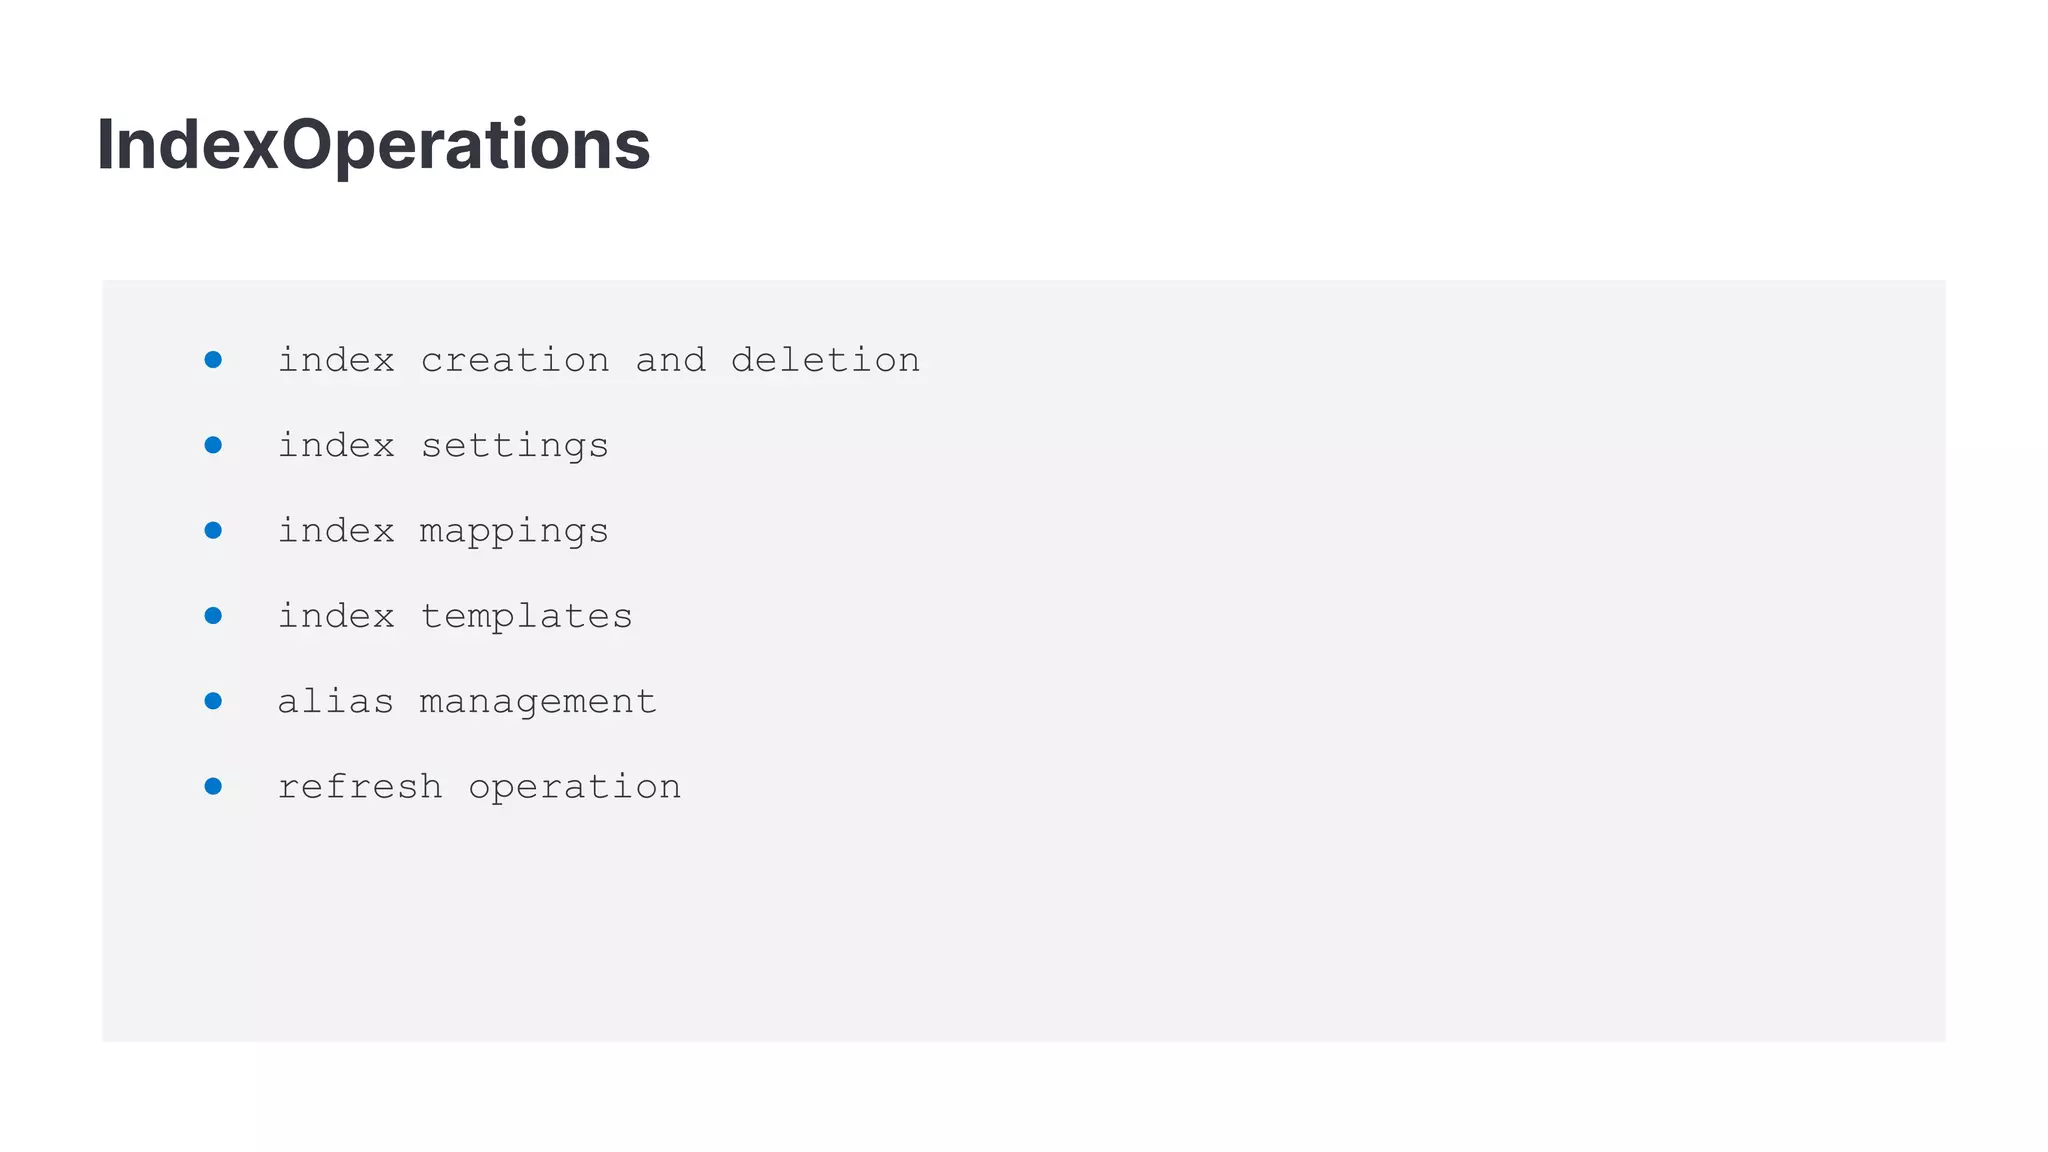Image resolution: width=2048 pixels, height=1152 pixels.
Task: Click the word "mappings" in third bullet
Action: click(x=514, y=531)
